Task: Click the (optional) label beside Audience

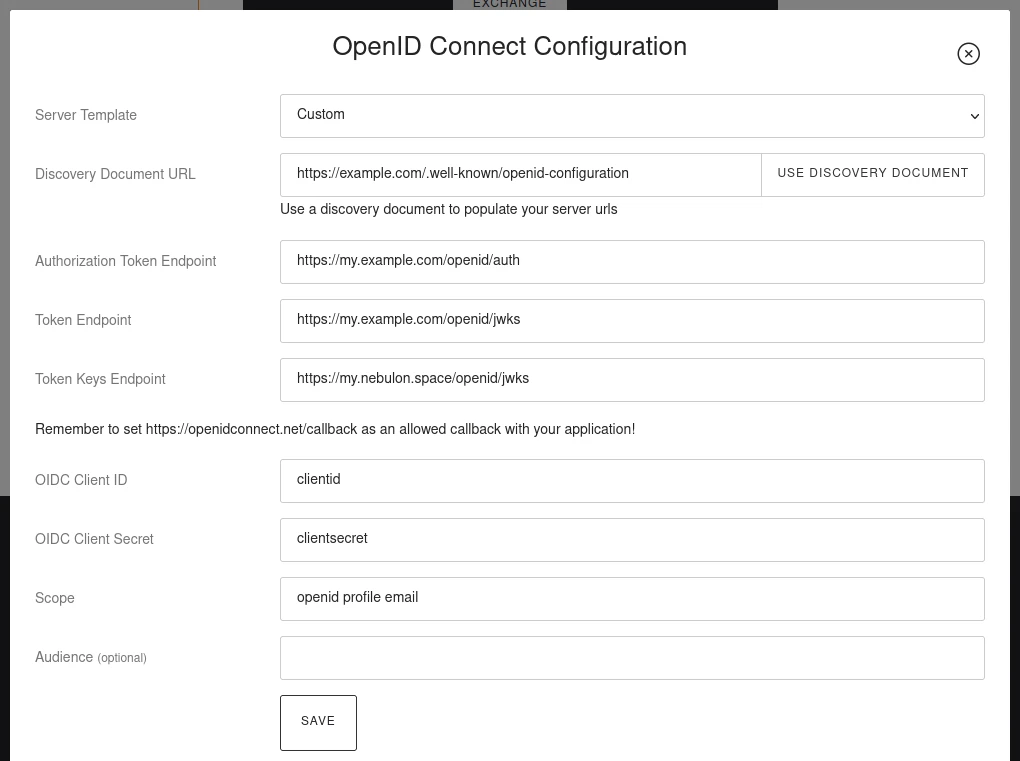Action: tap(121, 658)
